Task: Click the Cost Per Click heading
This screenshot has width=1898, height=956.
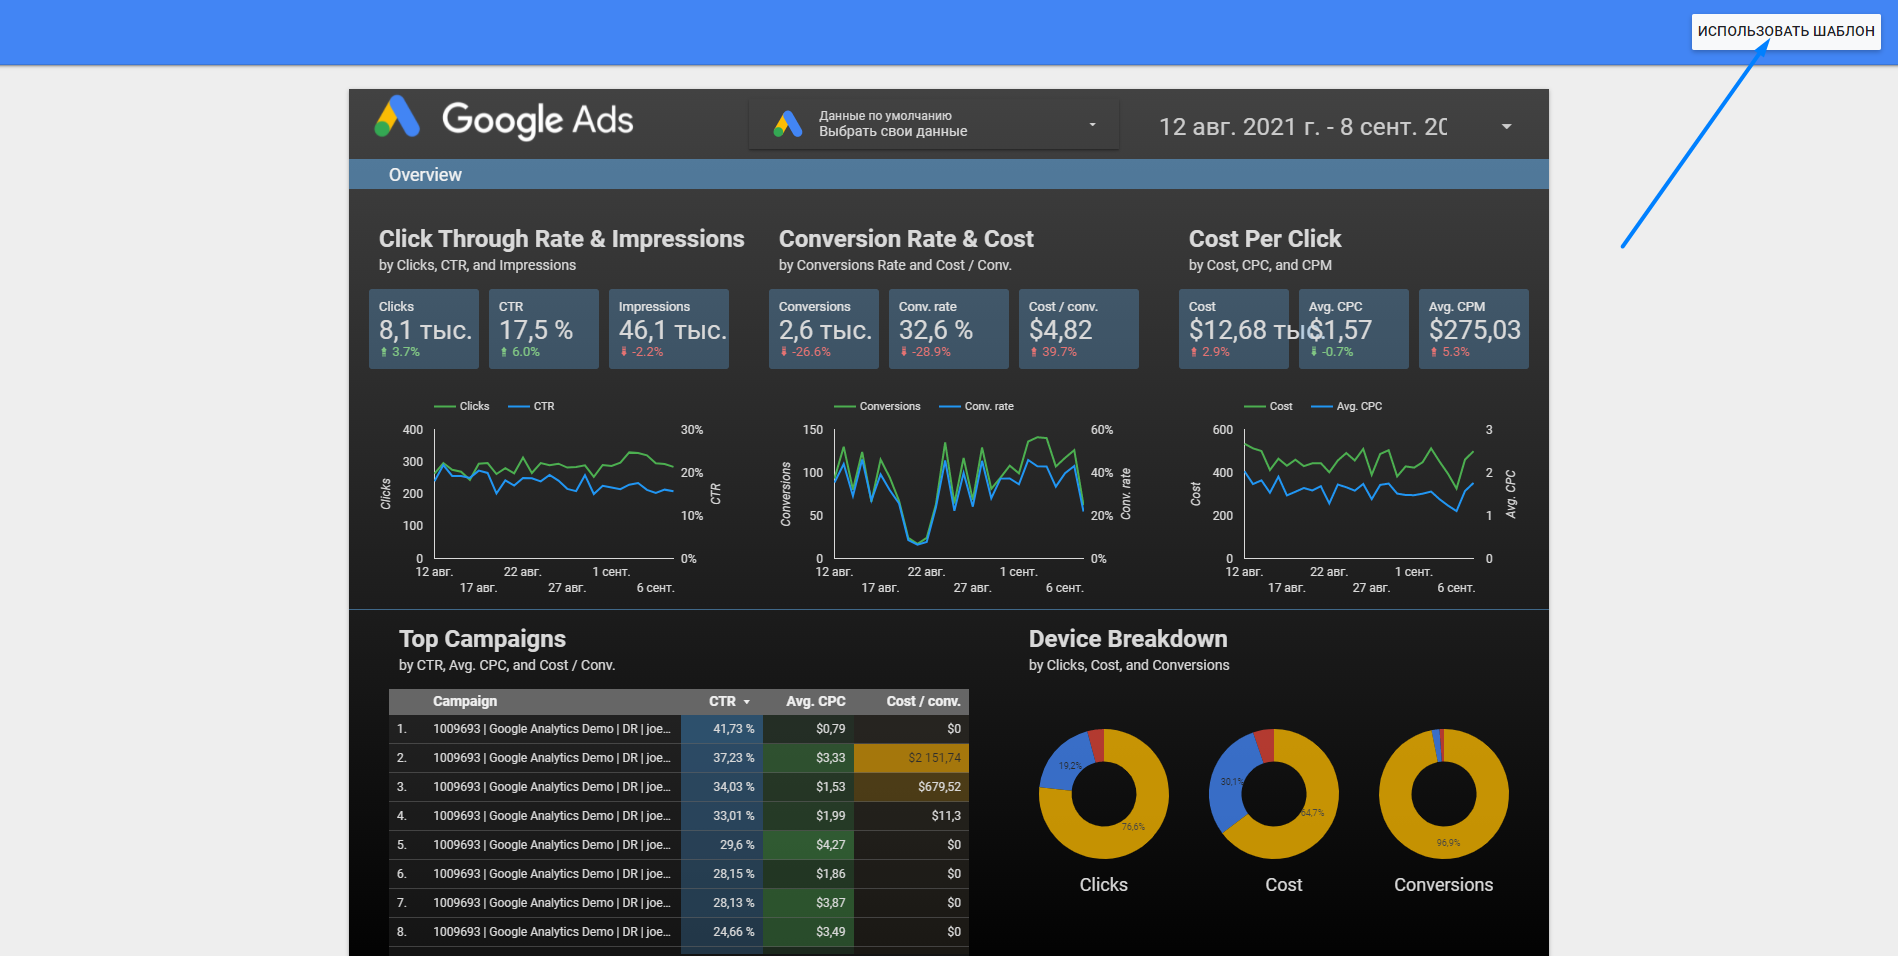Action: (x=1265, y=239)
